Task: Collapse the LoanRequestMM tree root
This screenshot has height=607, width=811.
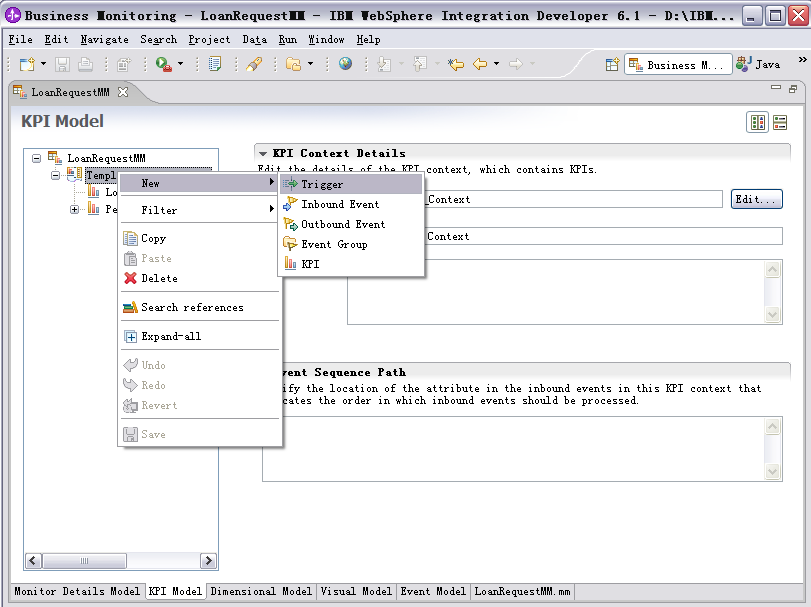Action: (x=36, y=158)
